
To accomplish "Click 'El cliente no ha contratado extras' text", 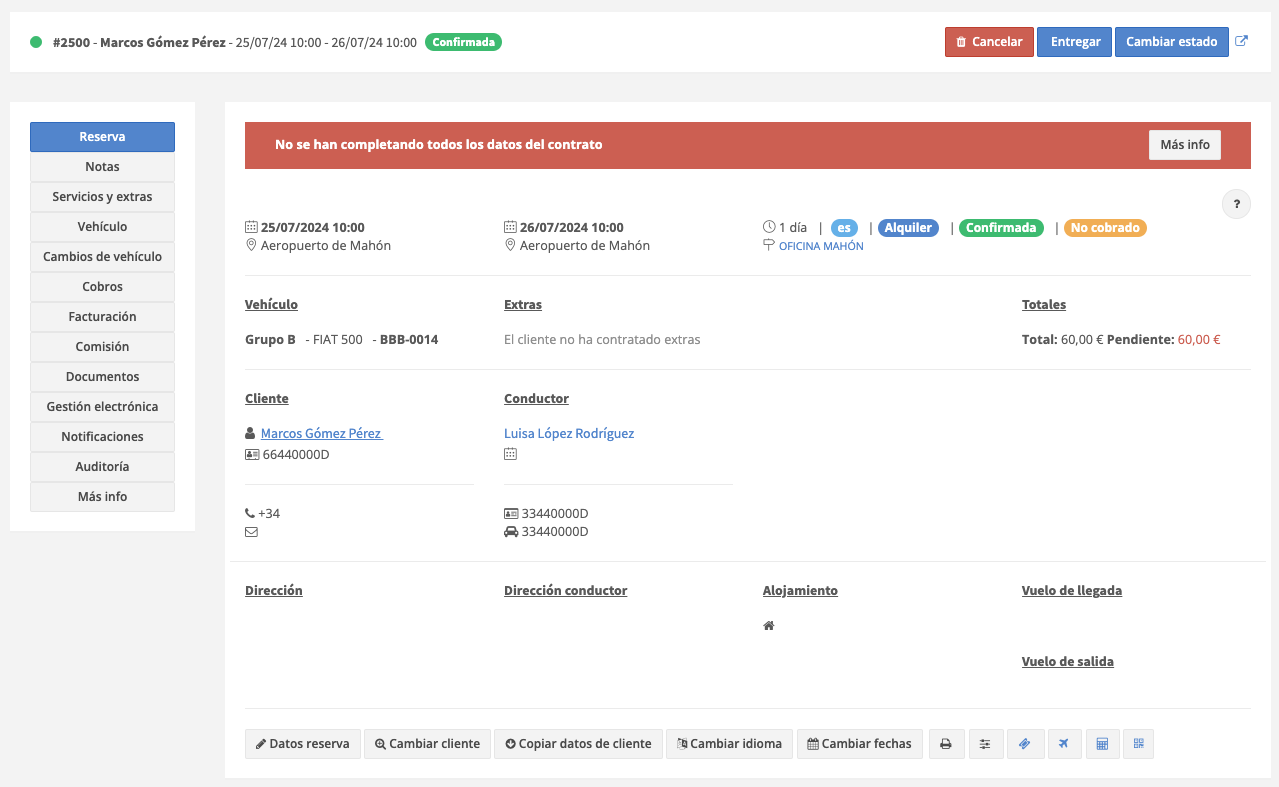I will point(602,340).
